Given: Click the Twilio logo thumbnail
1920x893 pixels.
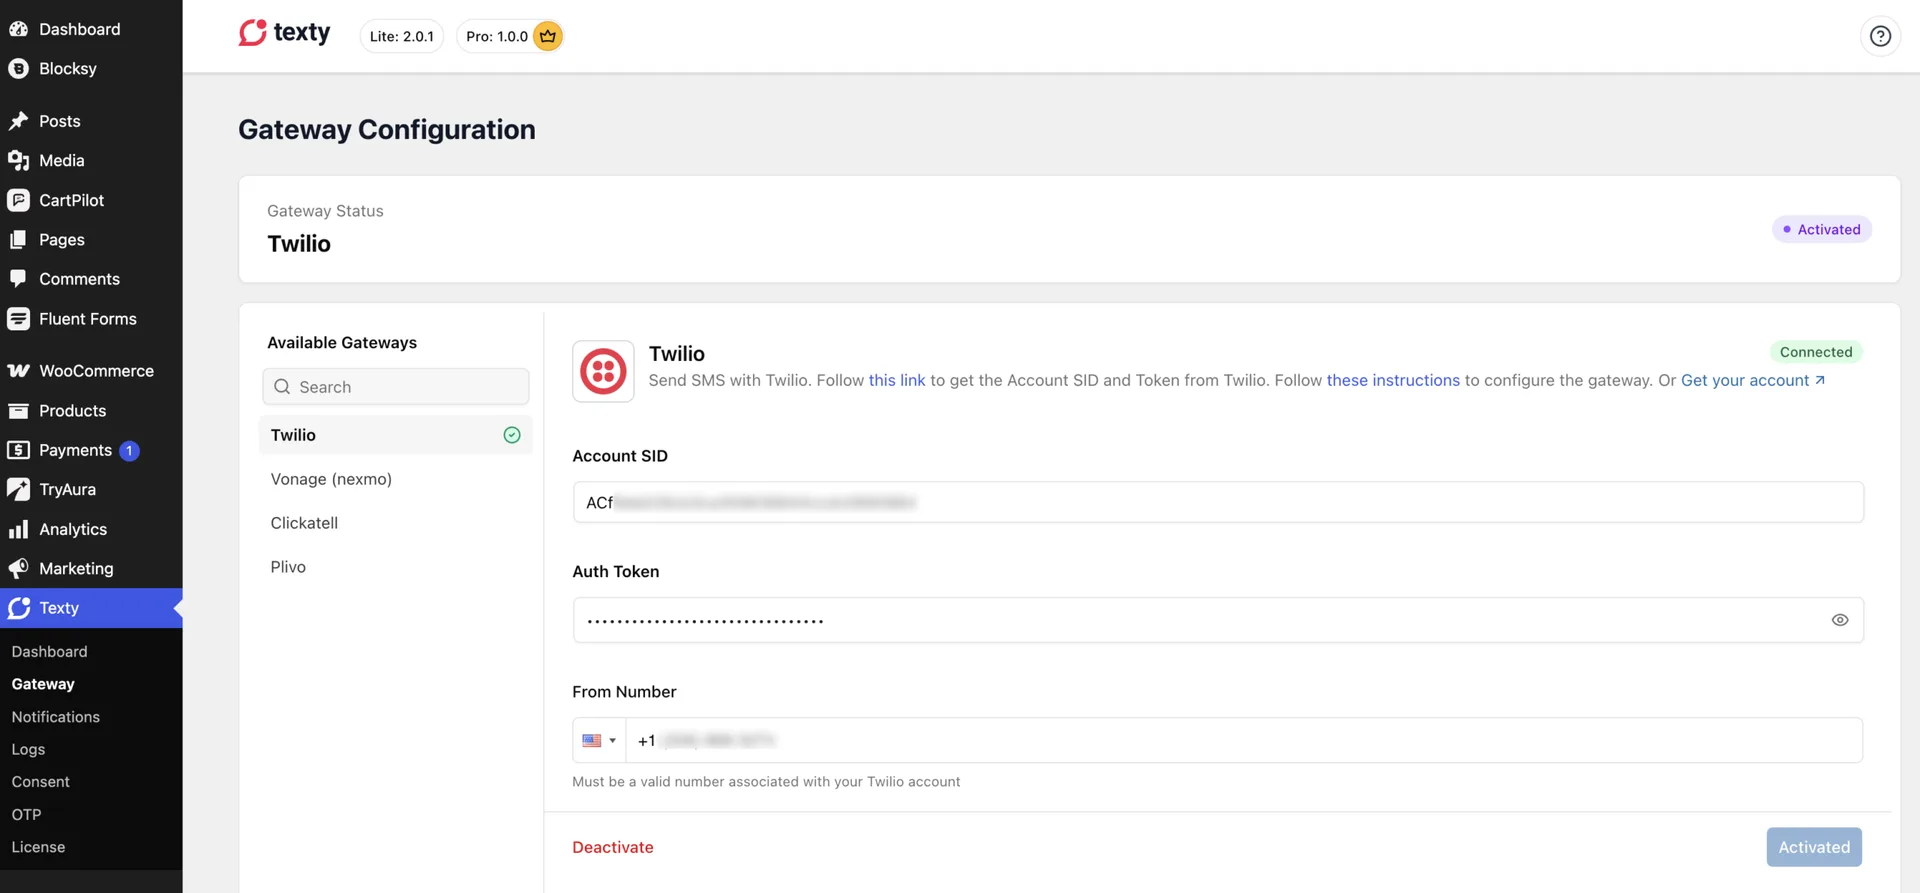Looking at the screenshot, I should (x=603, y=371).
